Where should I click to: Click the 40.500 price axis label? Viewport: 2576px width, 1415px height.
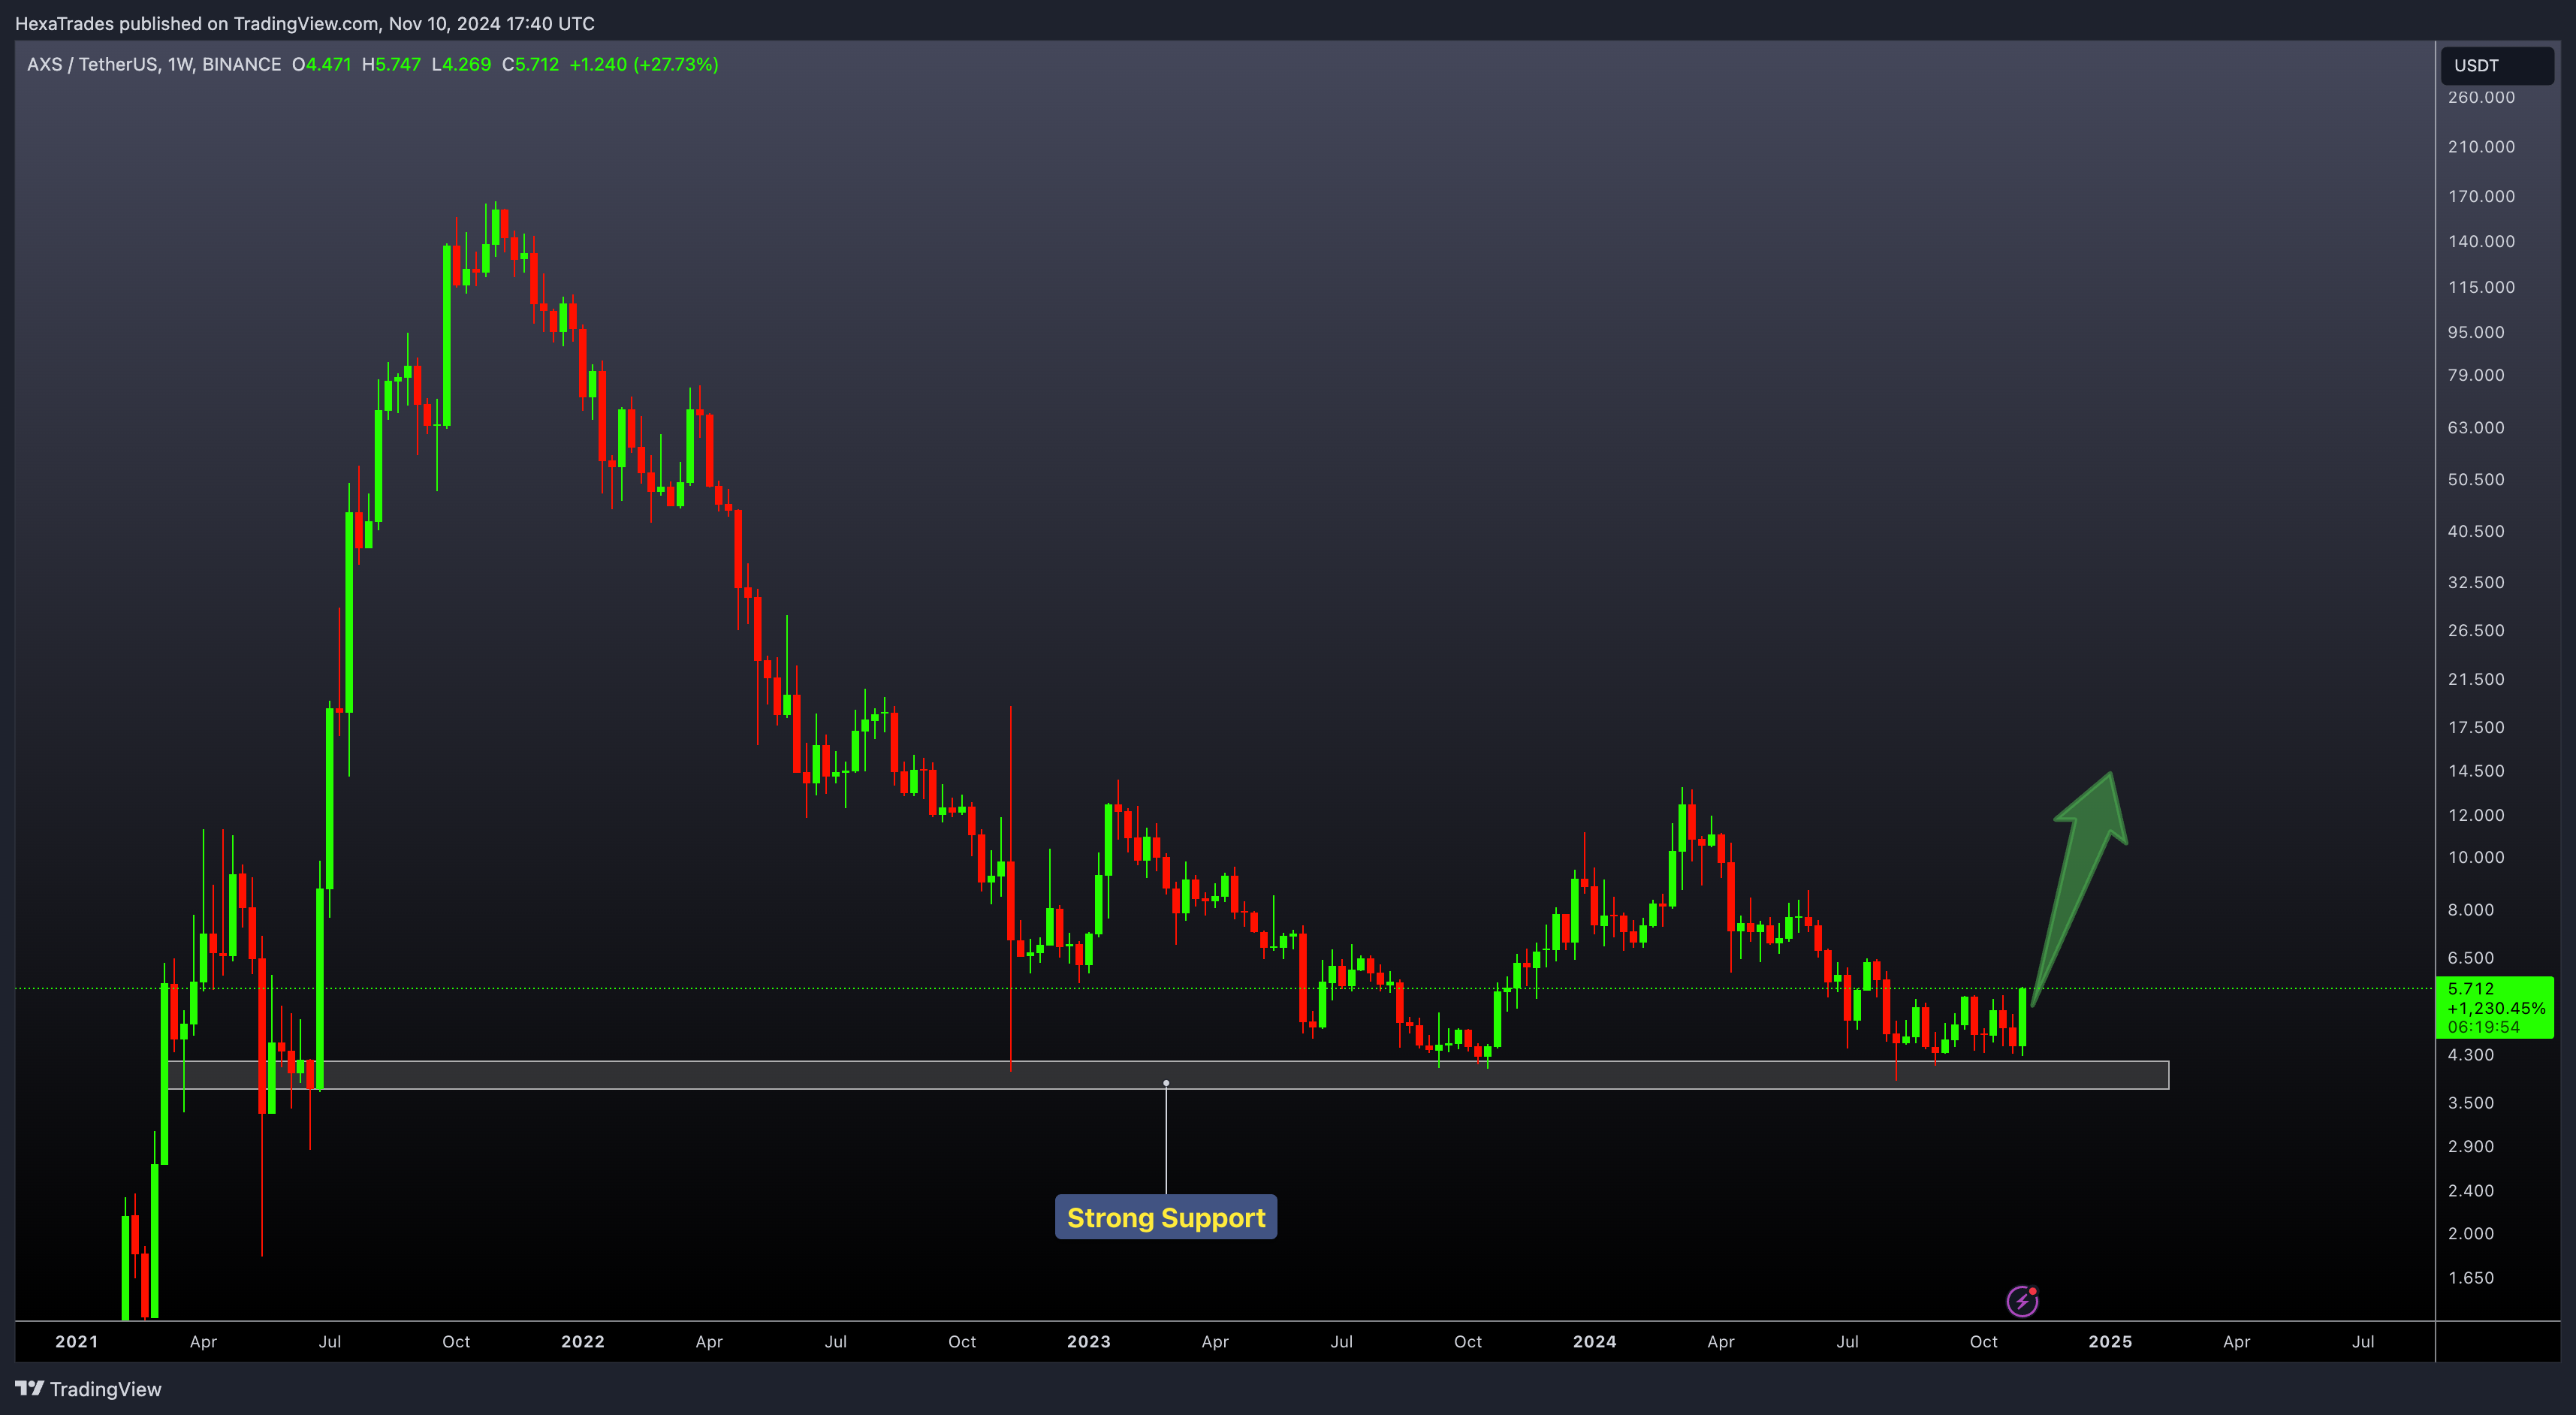click(2476, 531)
